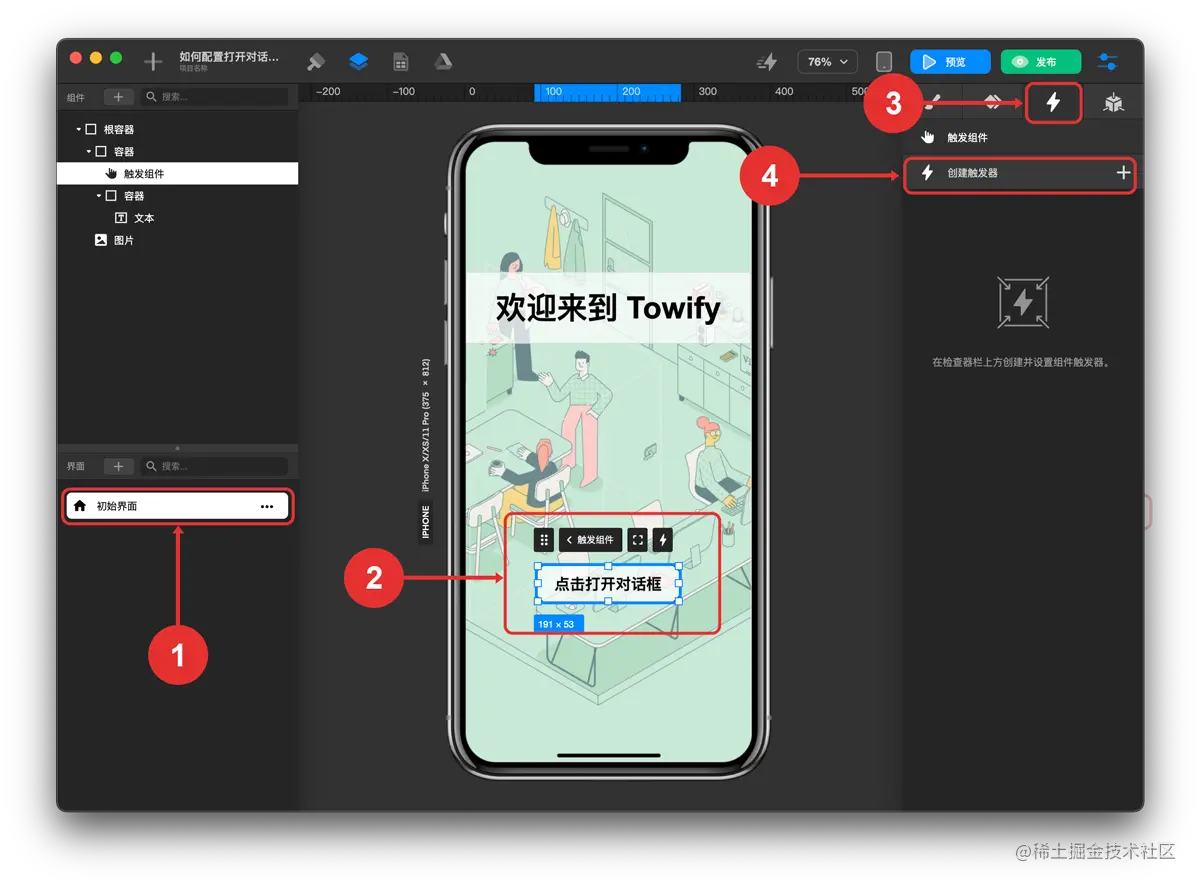Viewport: 1200px width, 886px height.
Task: Click the lightning list icon left of zoom
Action: point(767,62)
